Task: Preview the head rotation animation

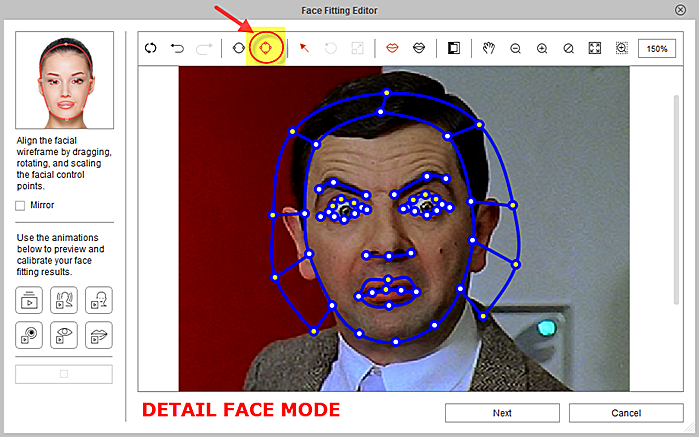Action: click(64, 300)
